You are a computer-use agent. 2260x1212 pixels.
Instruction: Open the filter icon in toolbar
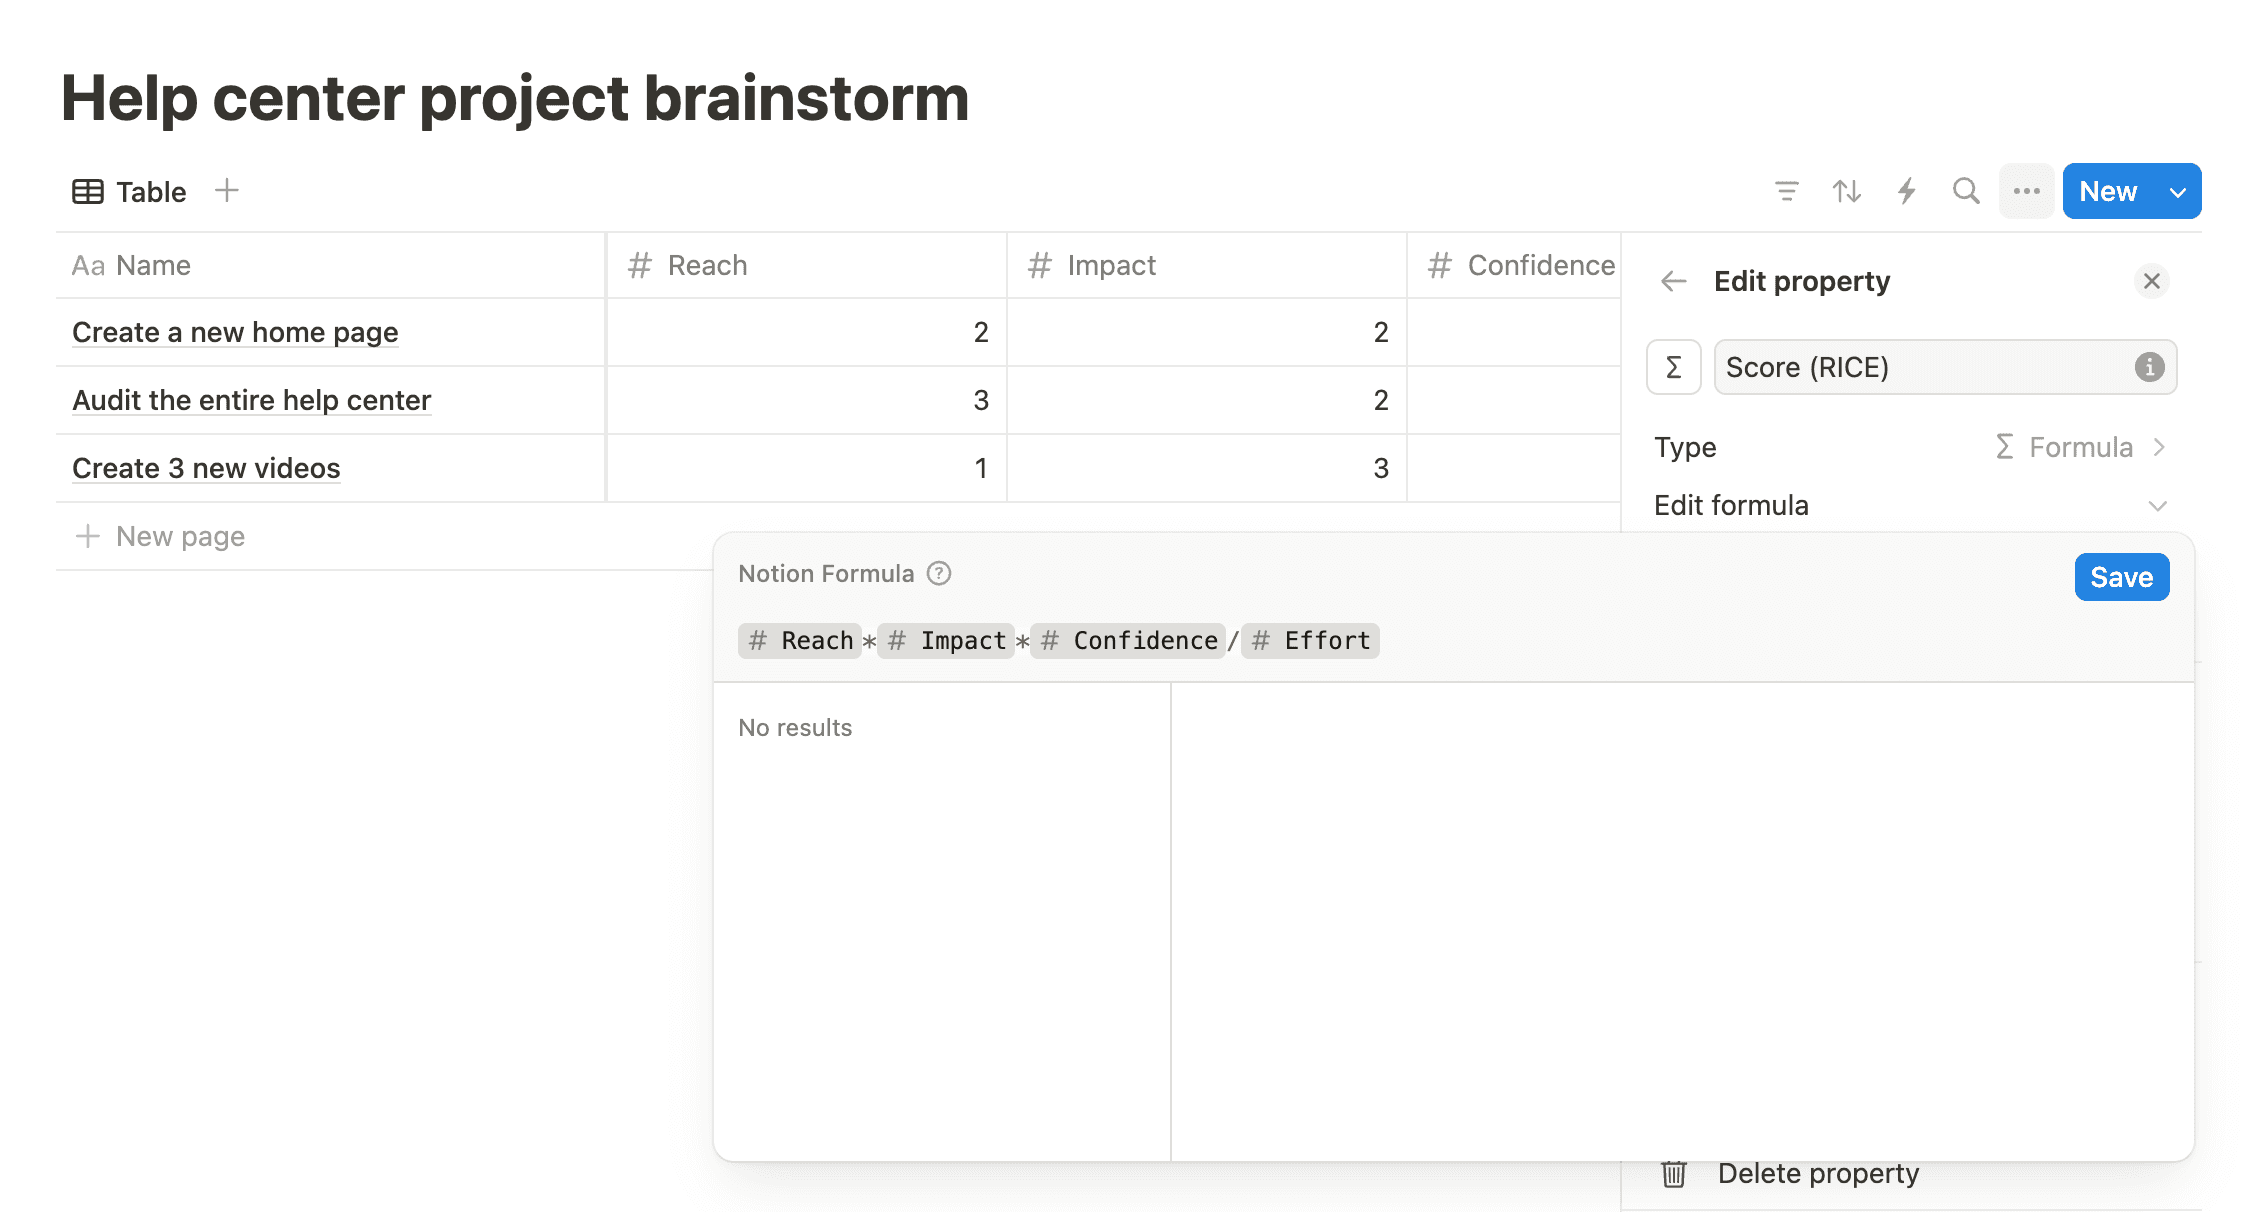tap(1786, 191)
